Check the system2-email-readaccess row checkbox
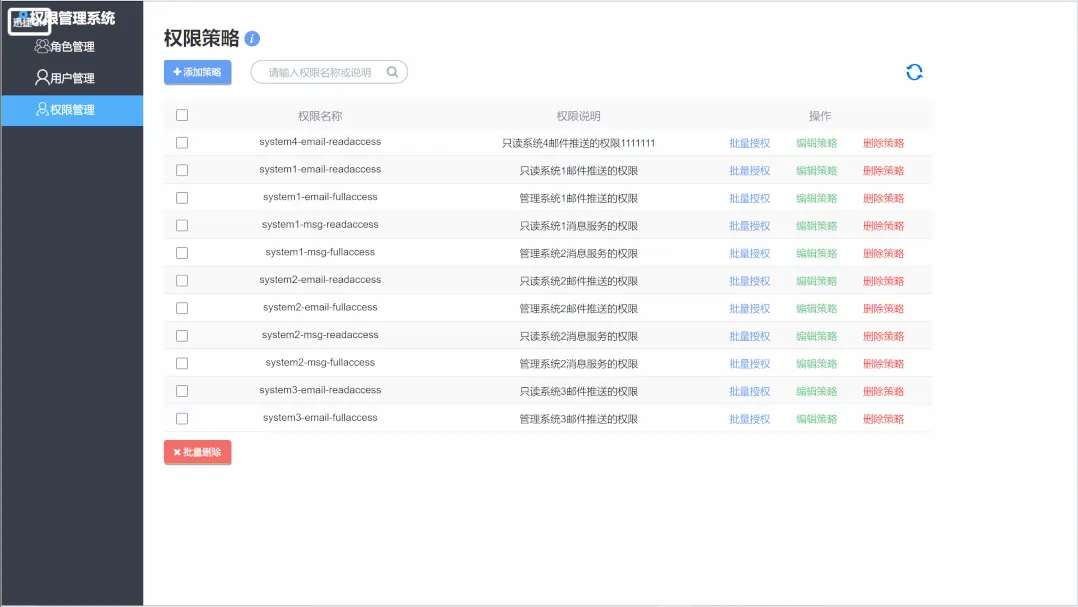1078x607 pixels. pyautogui.click(x=182, y=280)
